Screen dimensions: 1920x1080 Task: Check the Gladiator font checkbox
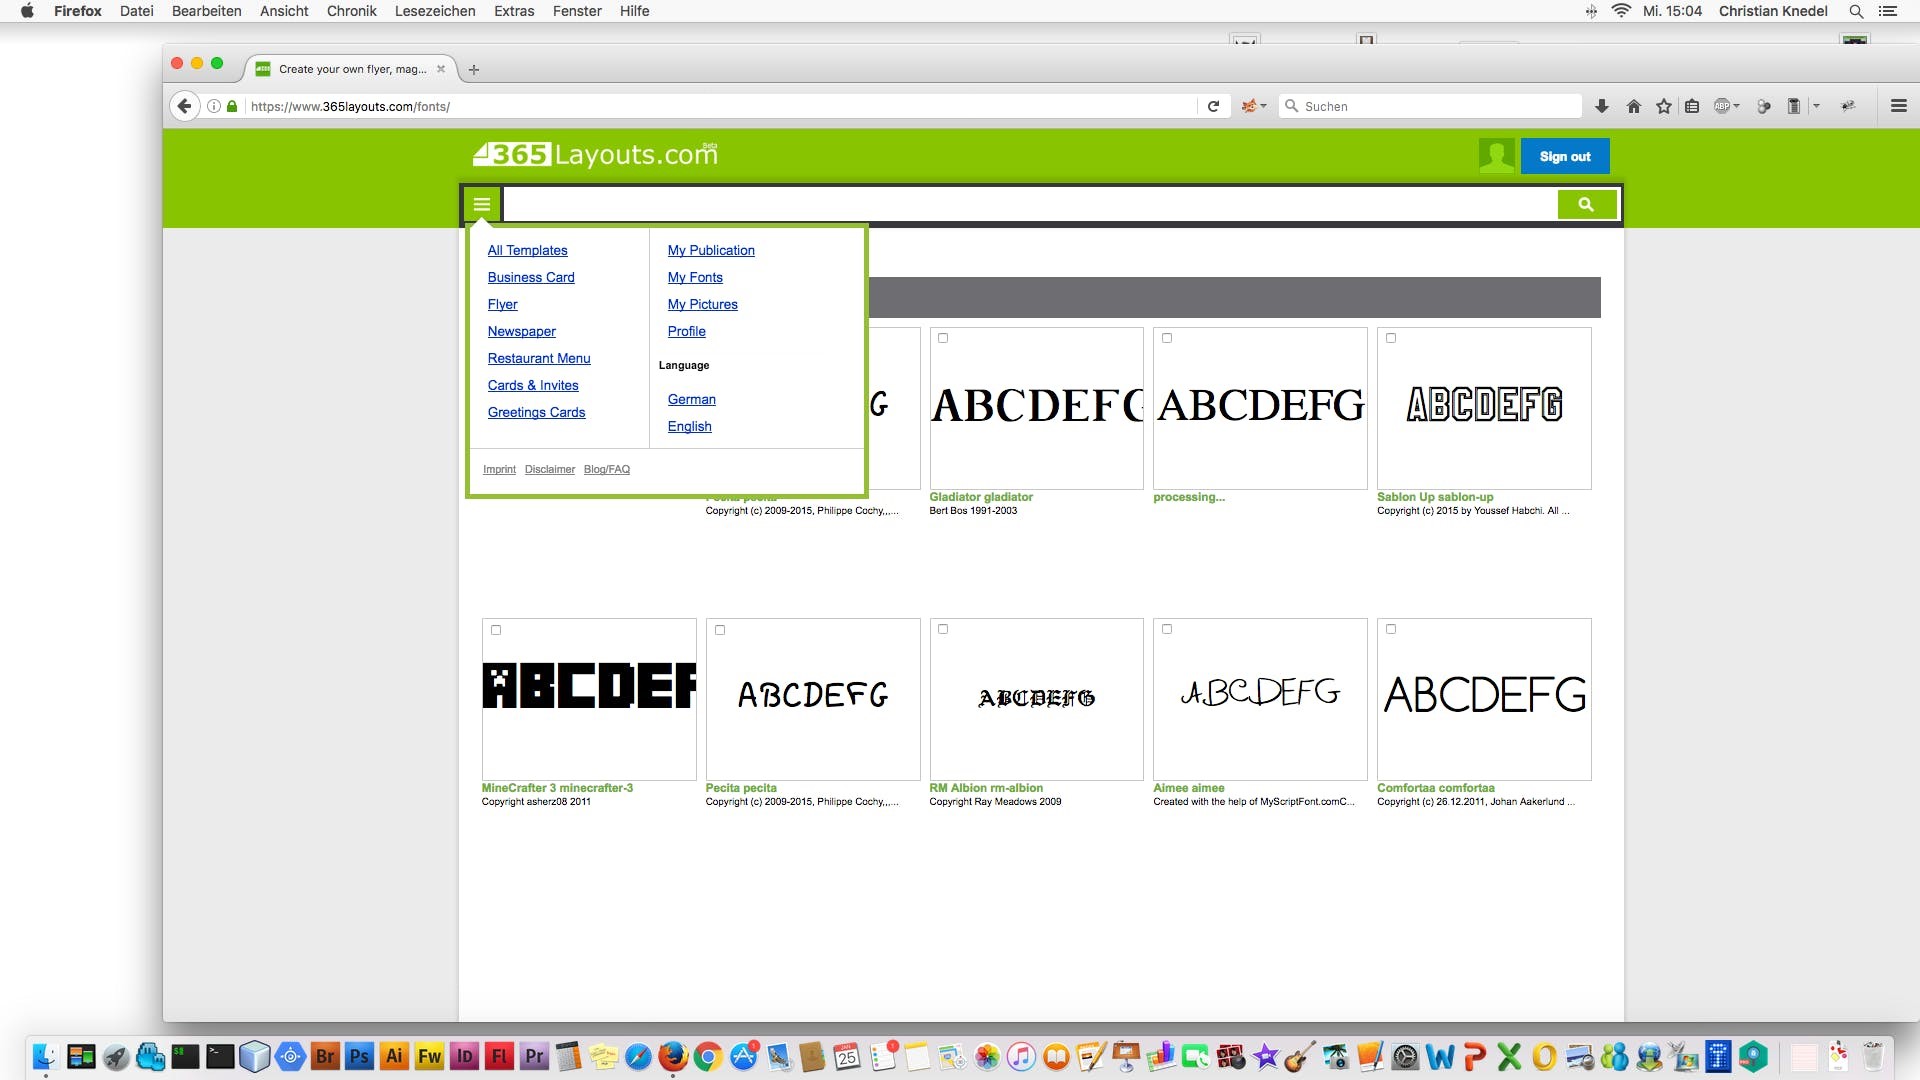point(943,338)
